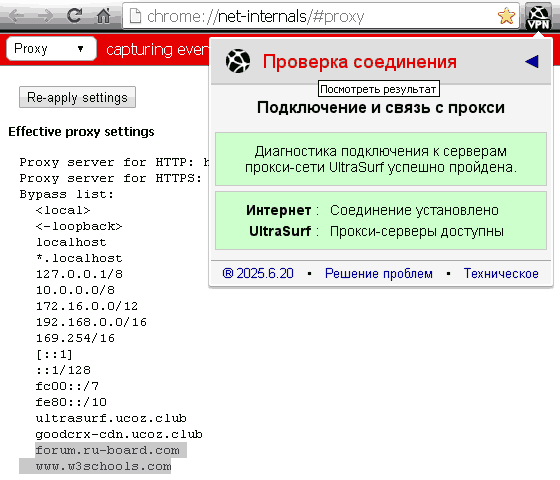Click Интернет: Соединение установлено status row
Image resolution: width=560 pixels, height=480 pixels.
(x=372, y=210)
